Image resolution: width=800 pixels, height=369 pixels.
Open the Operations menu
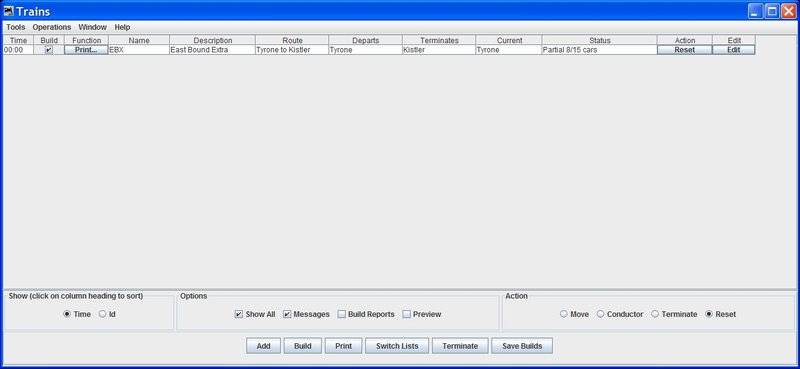[52, 27]
